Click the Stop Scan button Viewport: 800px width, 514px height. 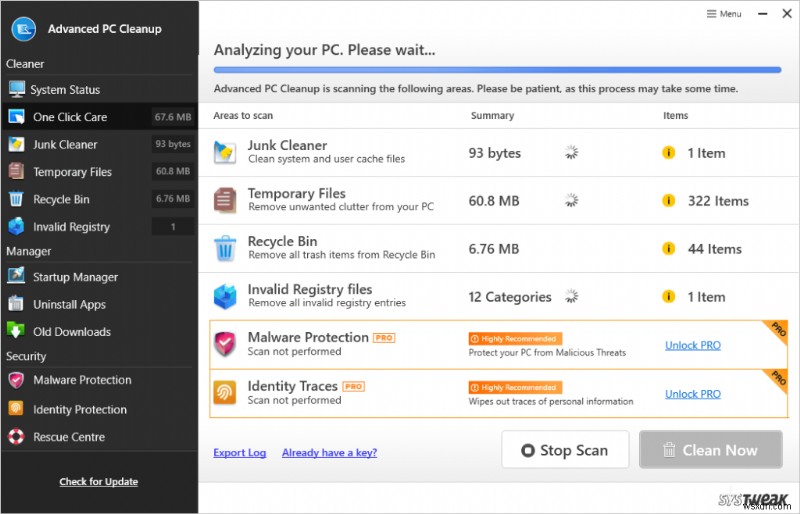565,450
